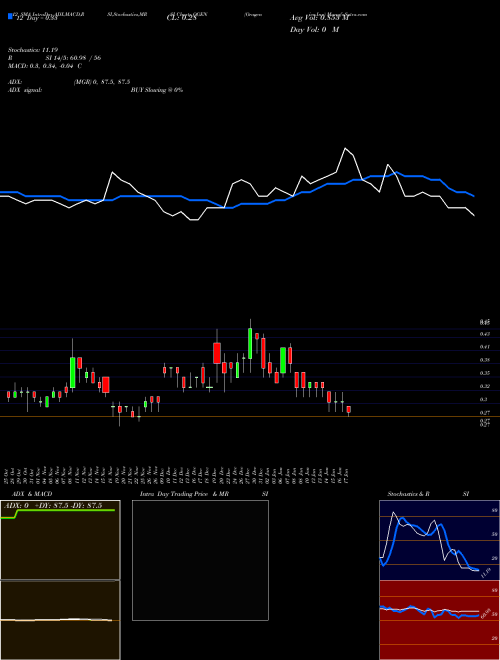This screenshot has height=660, width=500.
Task: Click the 'Intra Day Trading Price & MR' title
Action: coord(184,494)
